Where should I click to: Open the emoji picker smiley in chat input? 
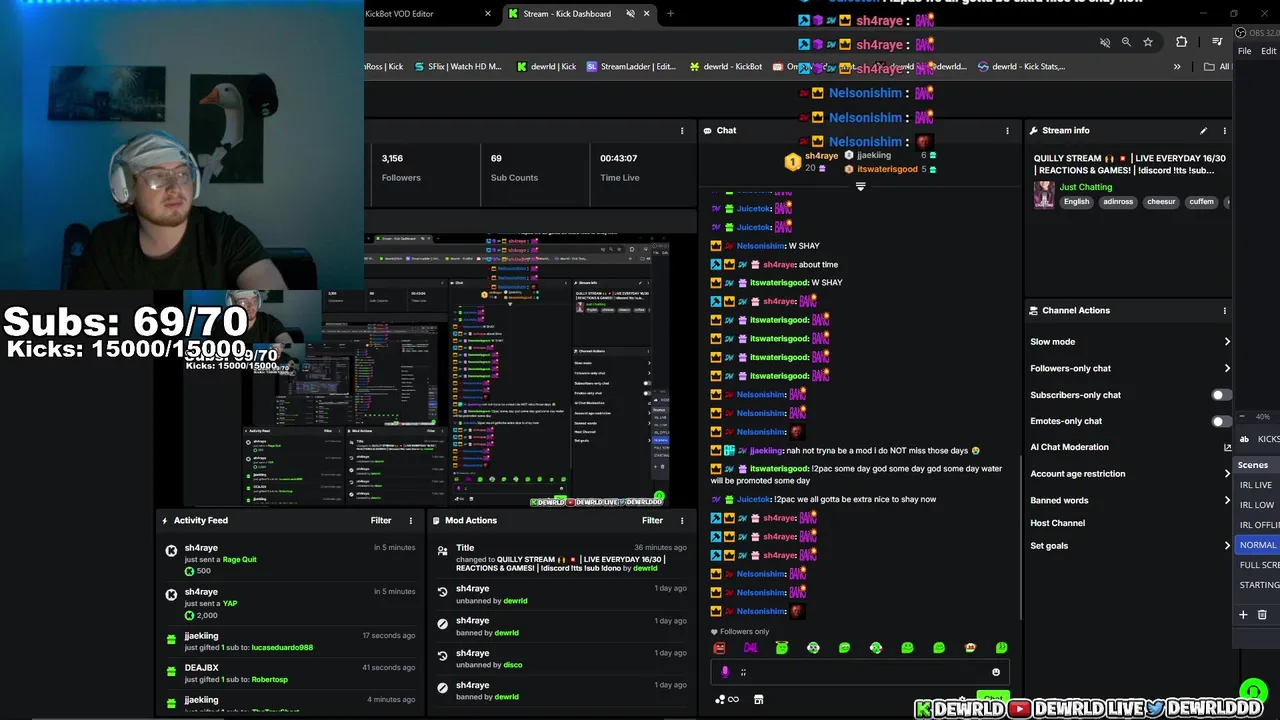[996, 672]
